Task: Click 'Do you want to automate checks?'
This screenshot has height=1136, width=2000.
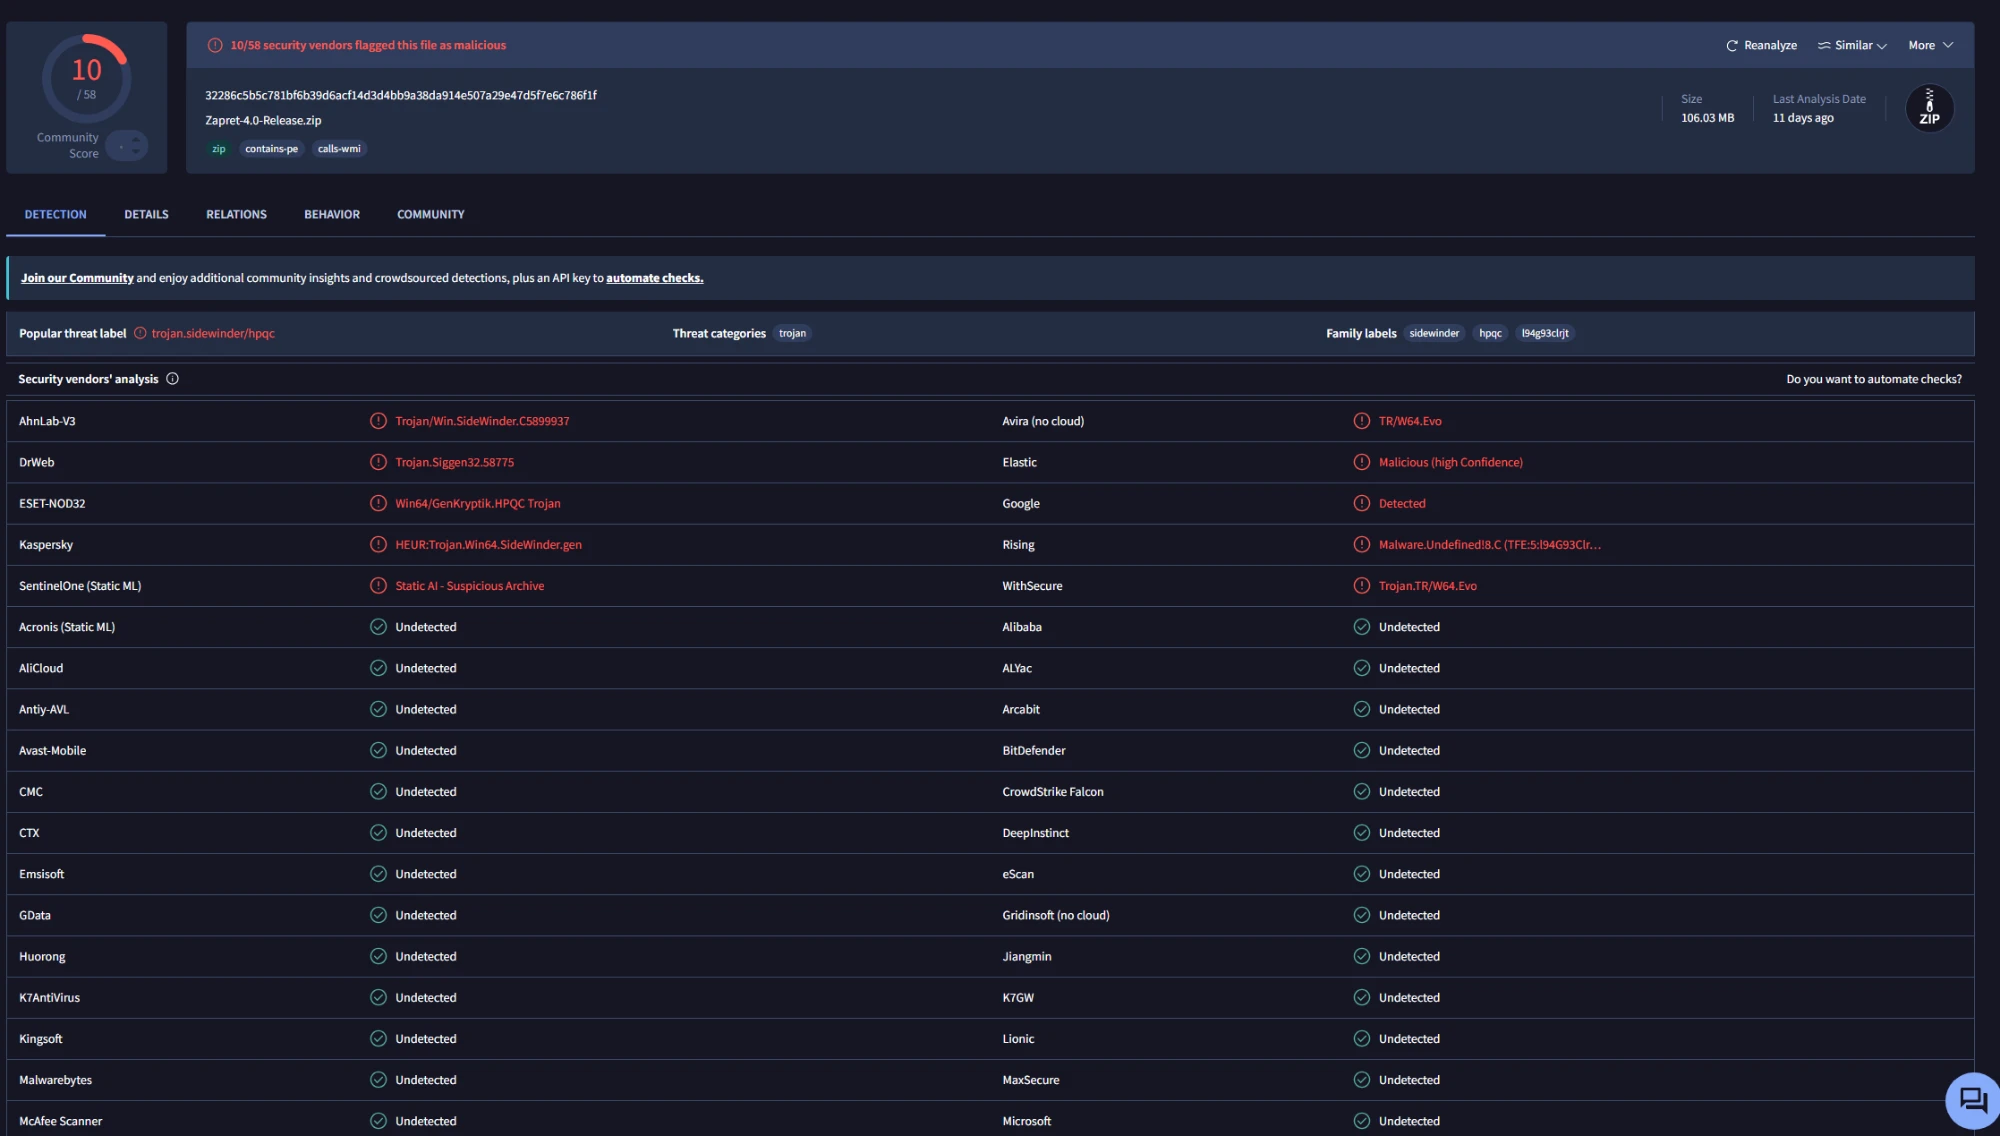Action: (x=1874, y=379)
